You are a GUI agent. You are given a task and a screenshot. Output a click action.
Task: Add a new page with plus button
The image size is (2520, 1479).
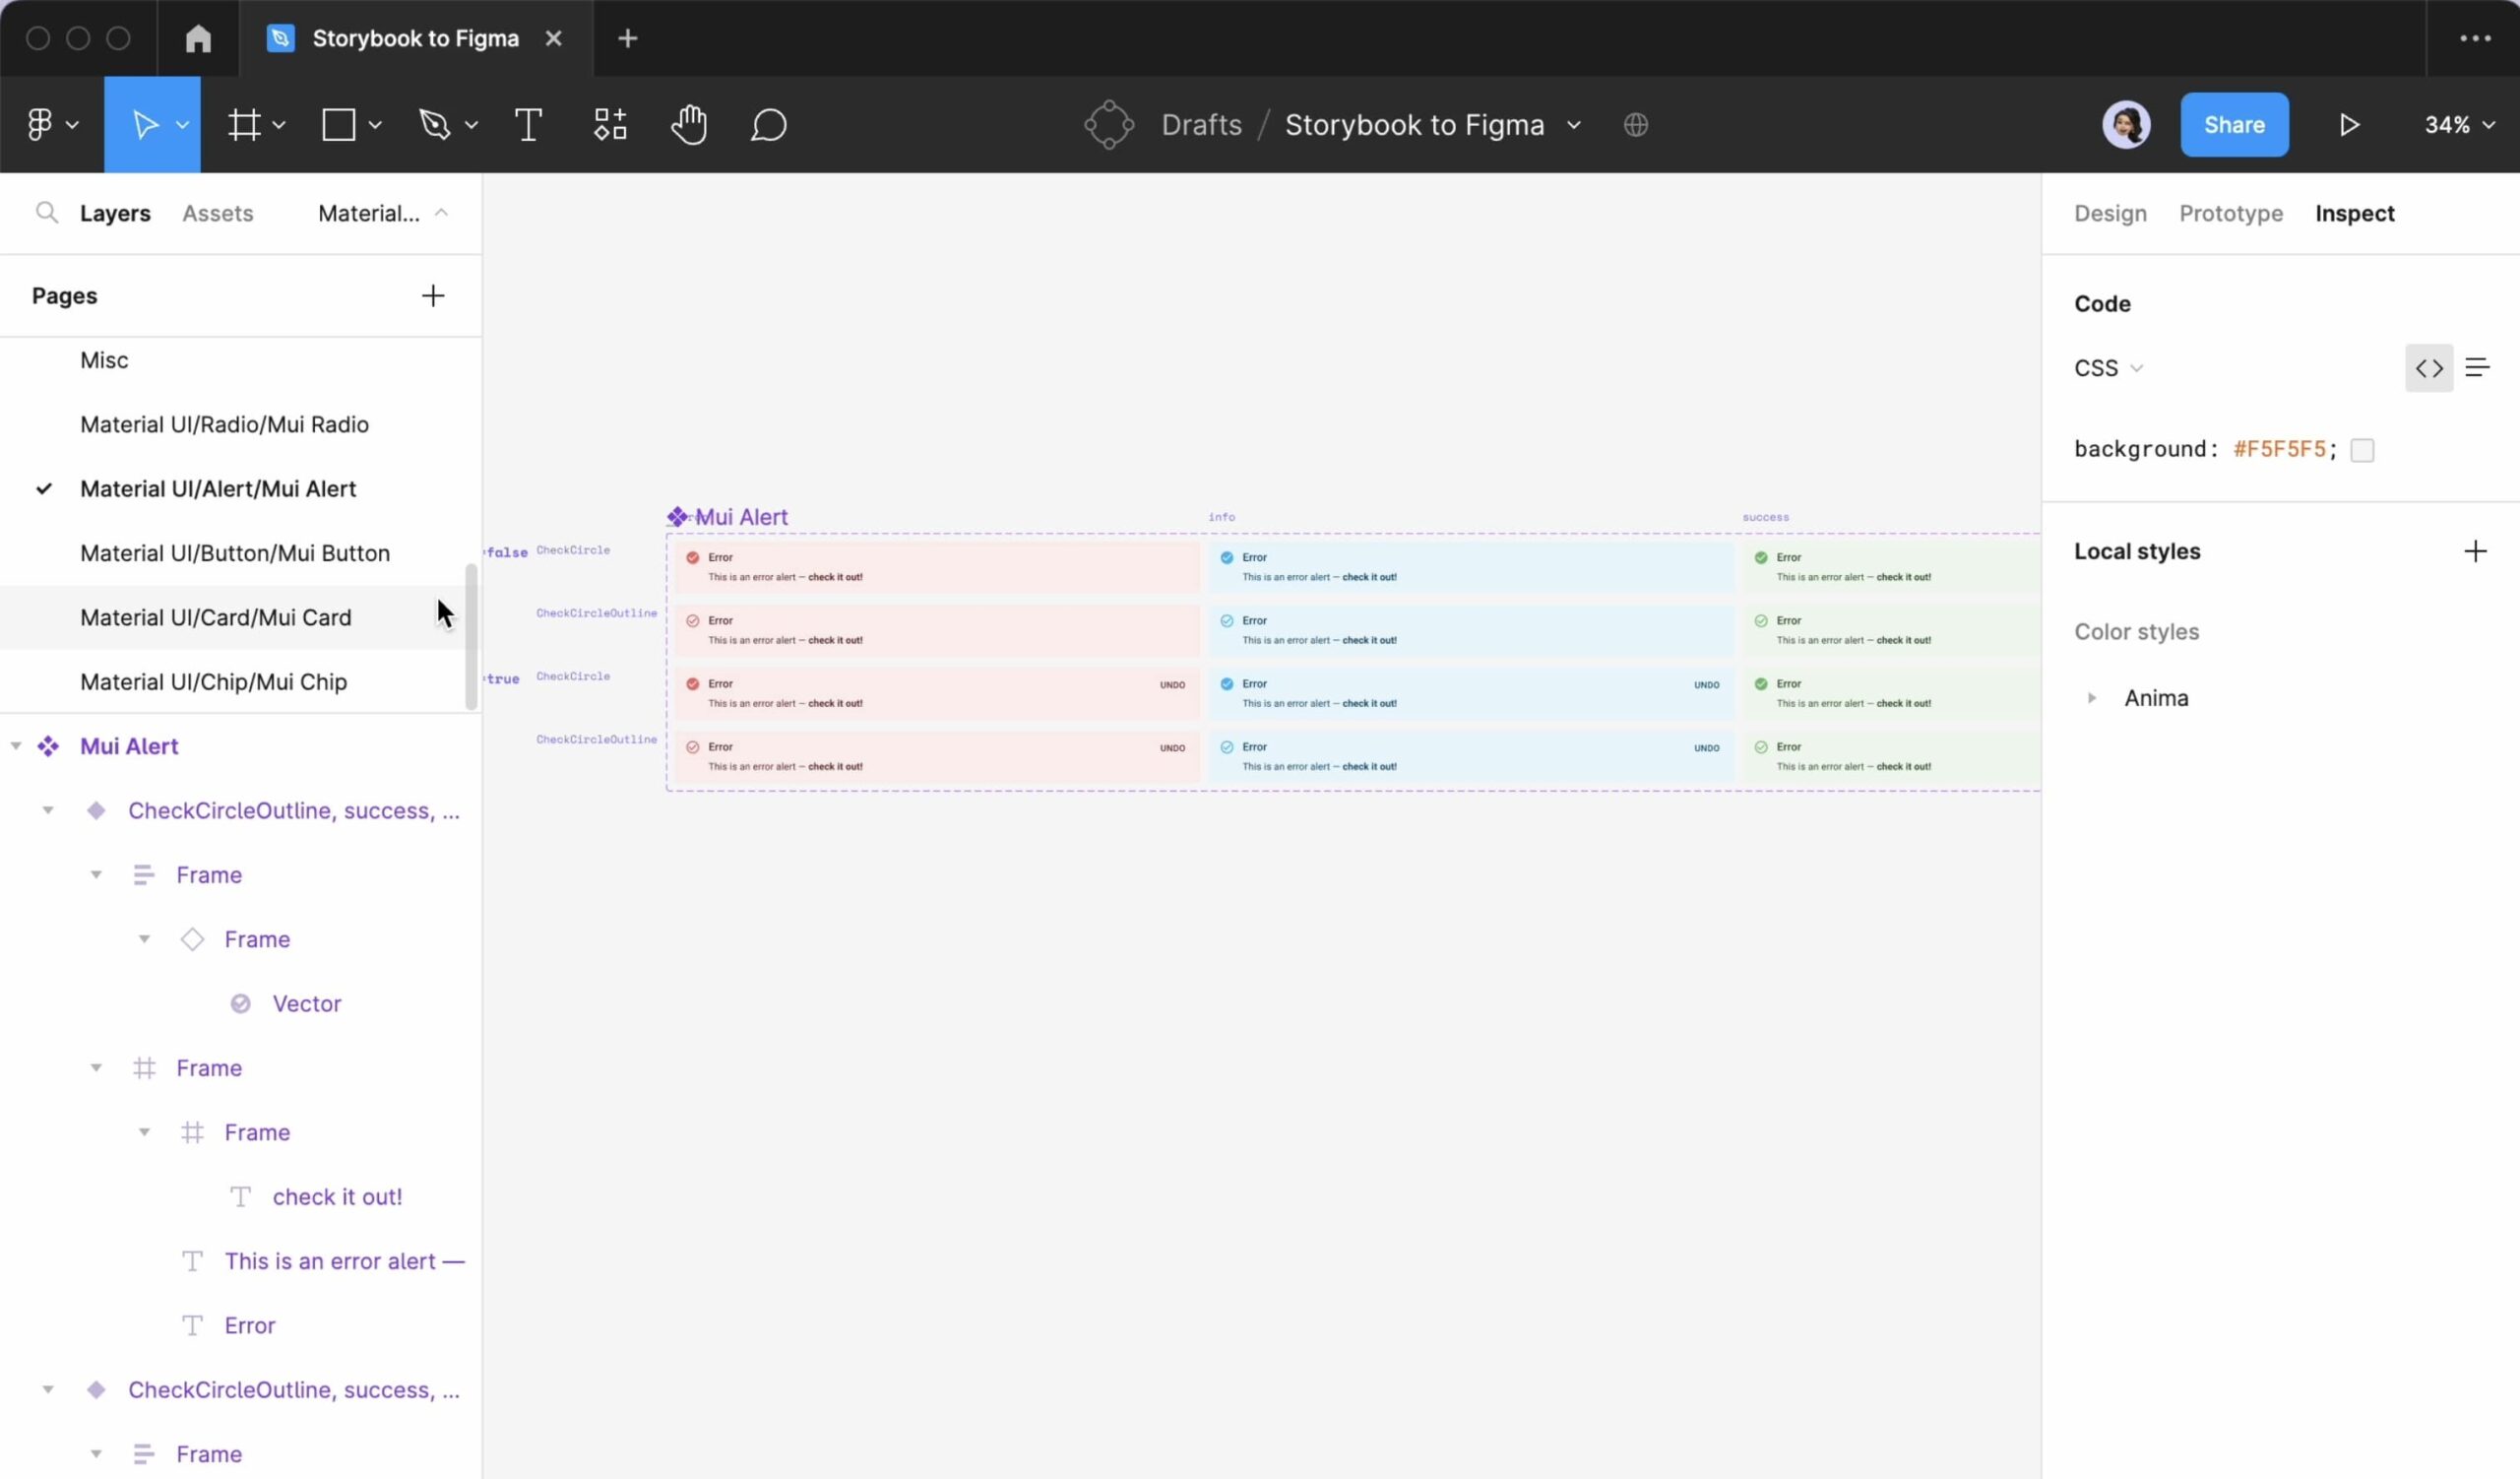pyautogui.click(x=433, y=295)
